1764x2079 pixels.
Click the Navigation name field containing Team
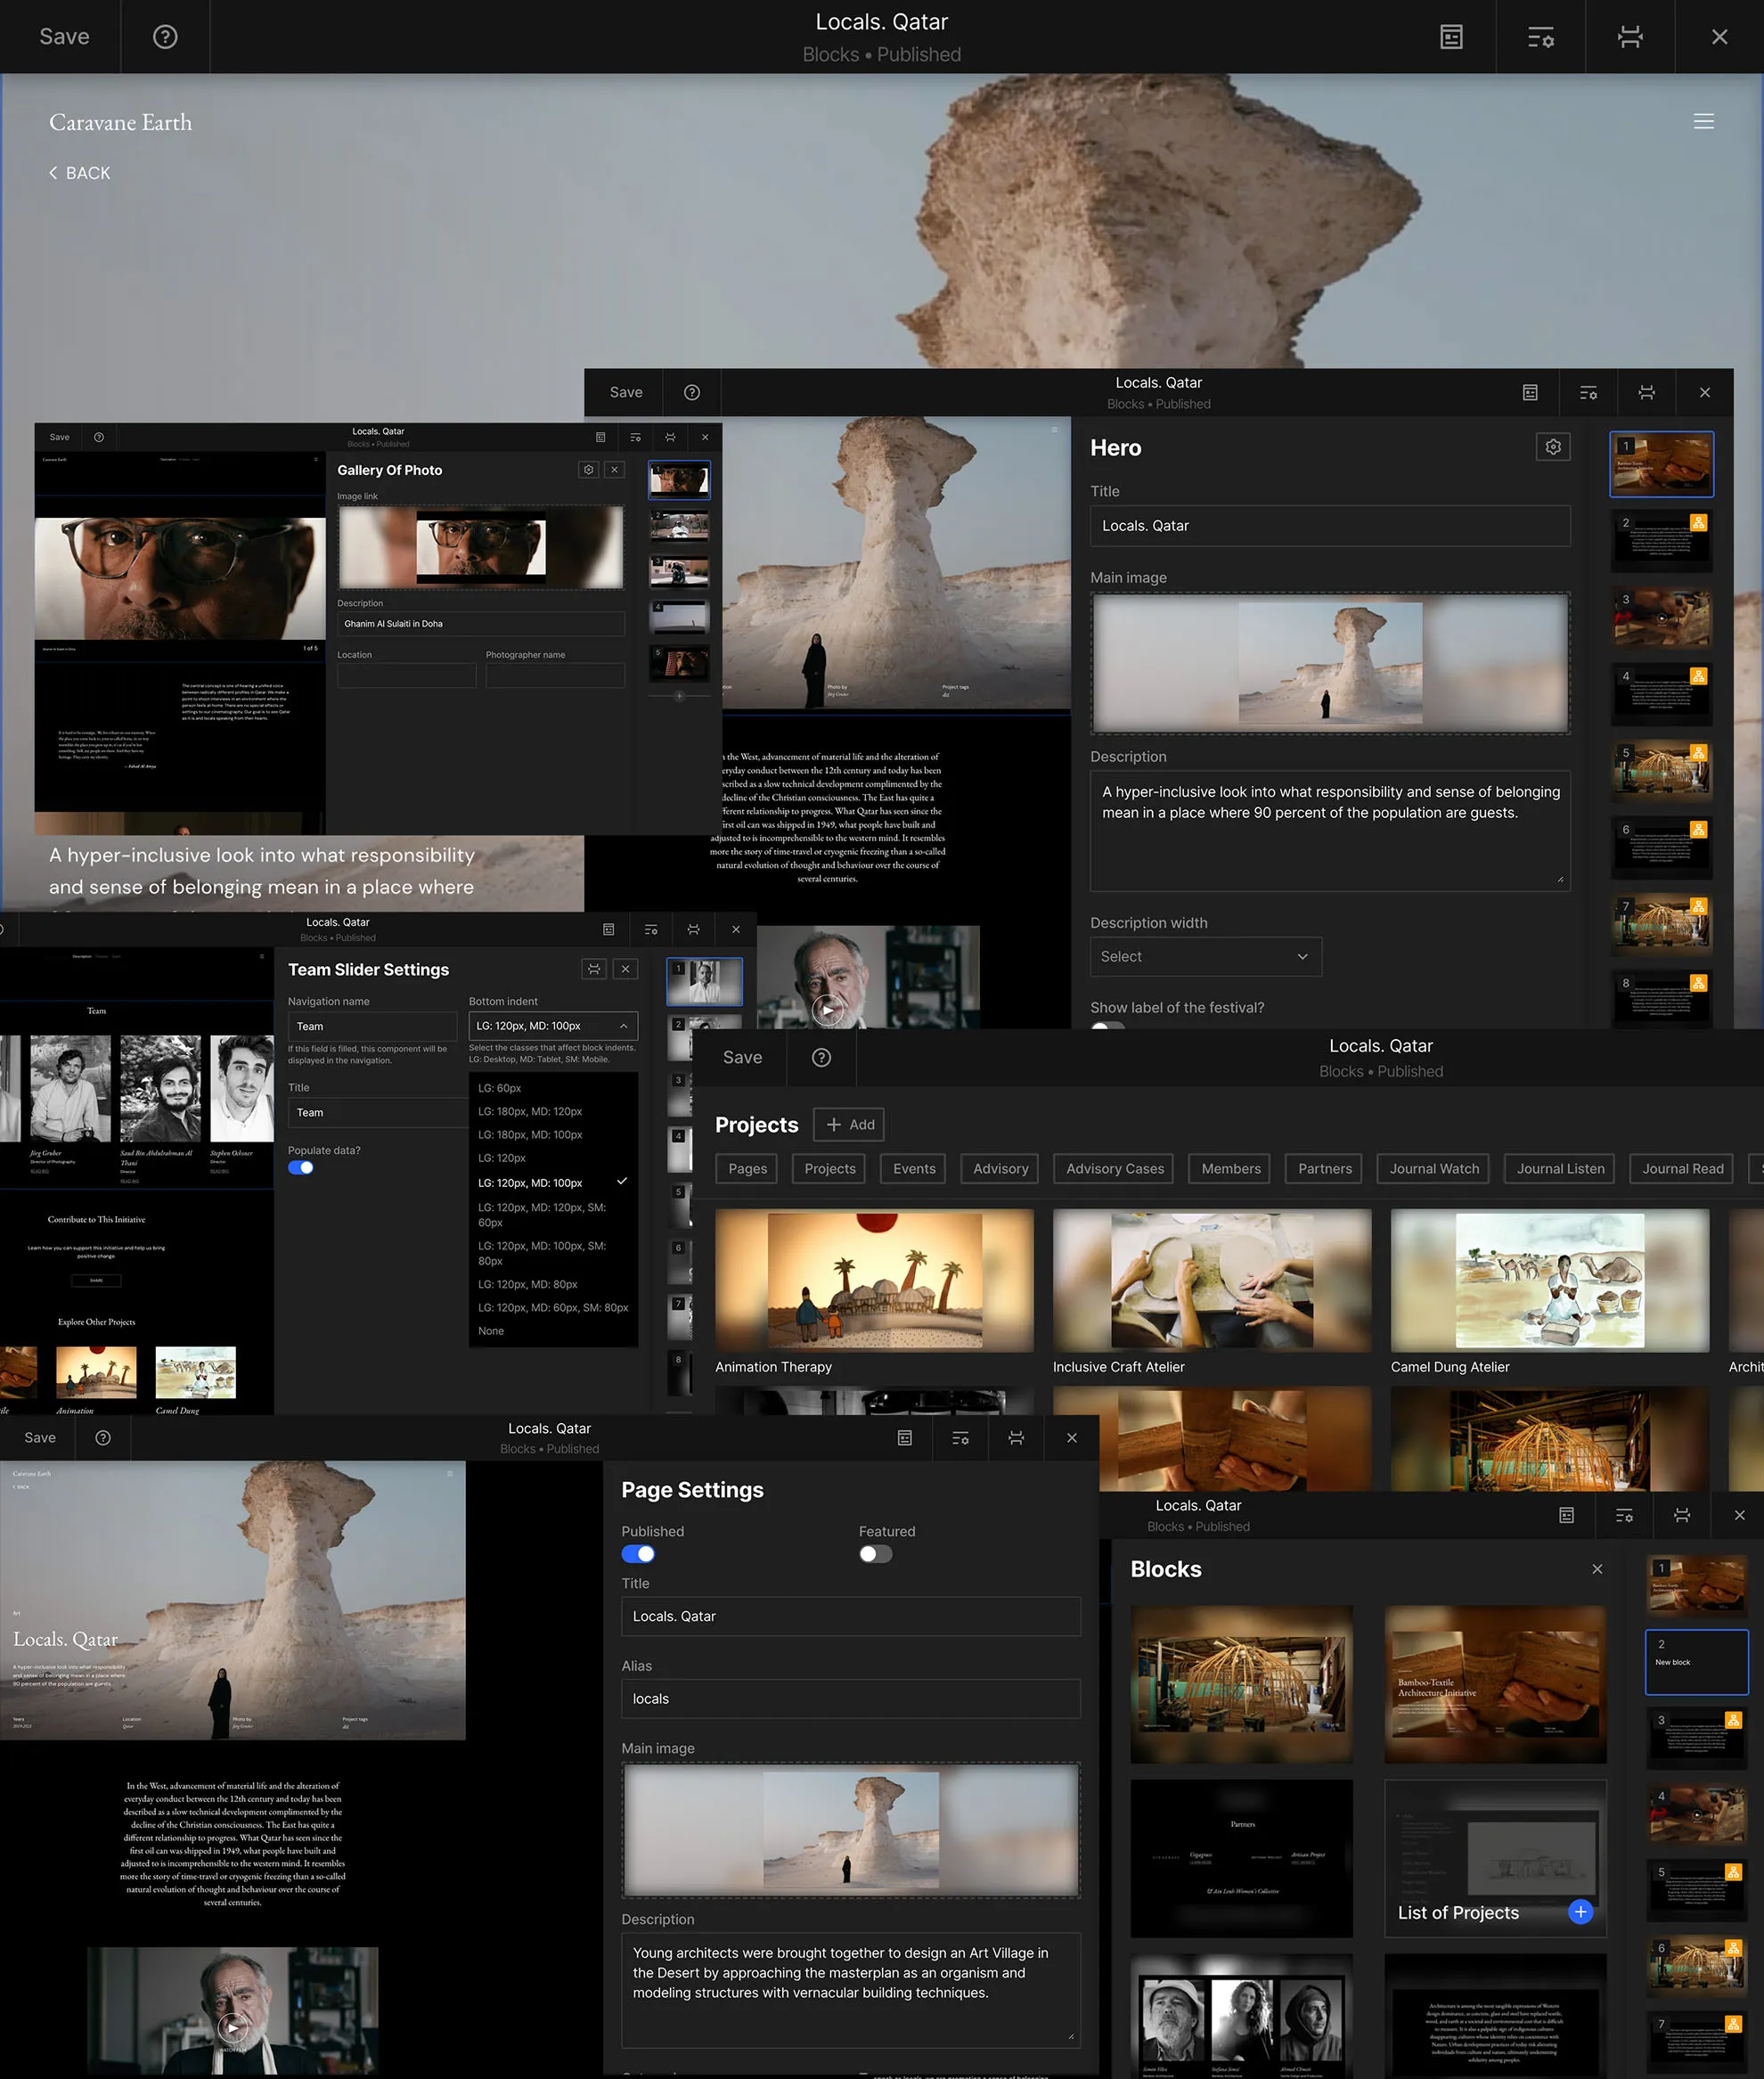(372, 1026)
